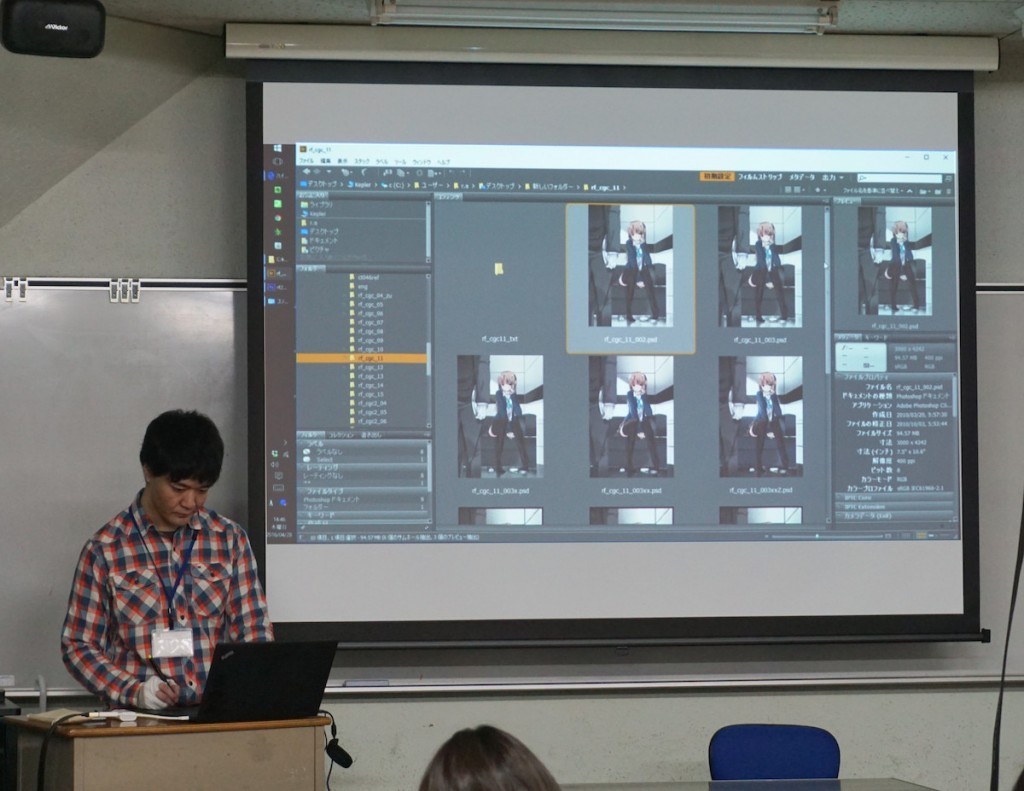Viewport: 1024px width, 791px height.
Task: Click the return to Photoshop boomerang icon
Action: (364, 172)
